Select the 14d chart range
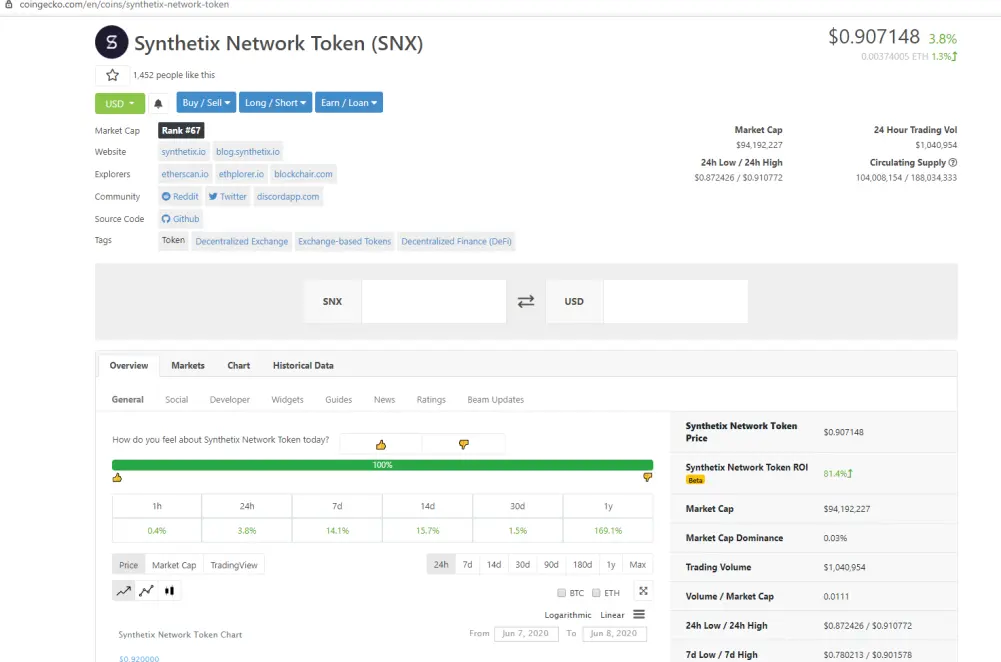Image resolution: width=1001 pixels, height=662 pixels. tap(494, 564)
